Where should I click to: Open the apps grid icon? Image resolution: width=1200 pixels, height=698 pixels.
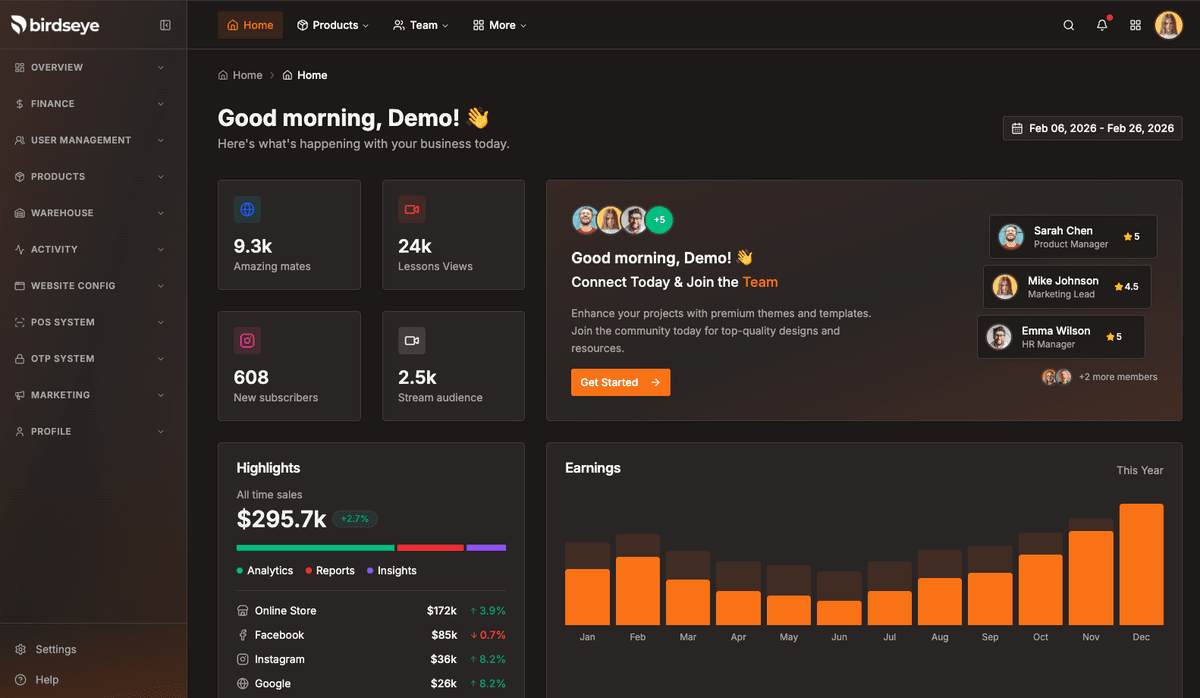pyautogui.click(x=1135, y=25)
